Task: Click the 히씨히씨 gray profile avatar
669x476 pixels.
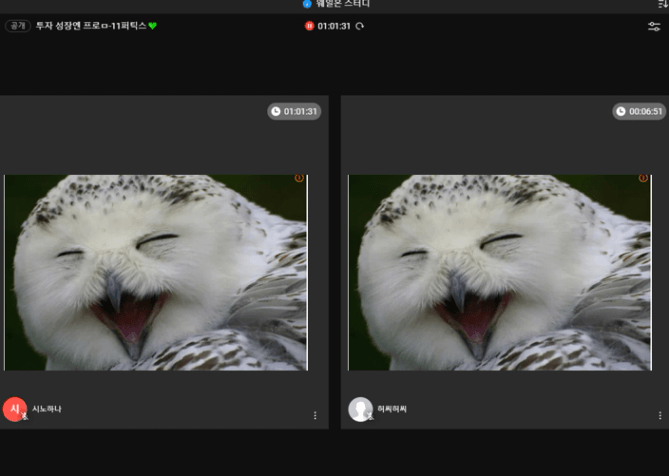Action: (360, 409)
